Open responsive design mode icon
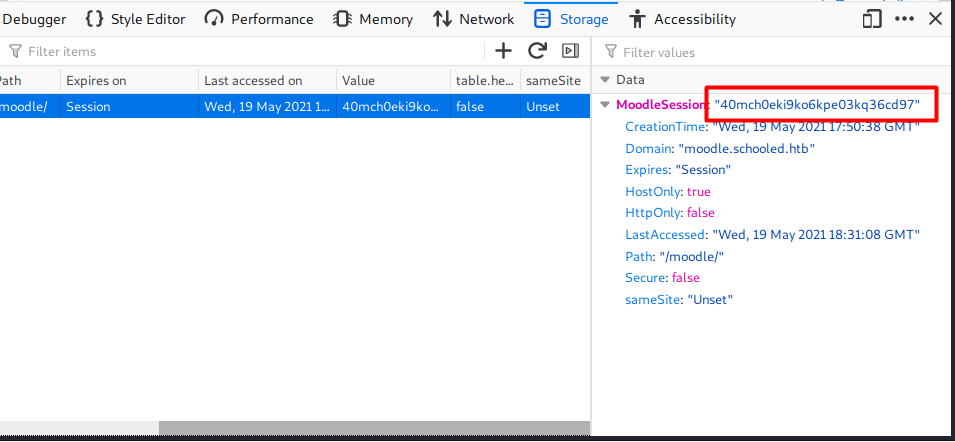The height and width of the screenshot is (442, 955). [872, 19]
